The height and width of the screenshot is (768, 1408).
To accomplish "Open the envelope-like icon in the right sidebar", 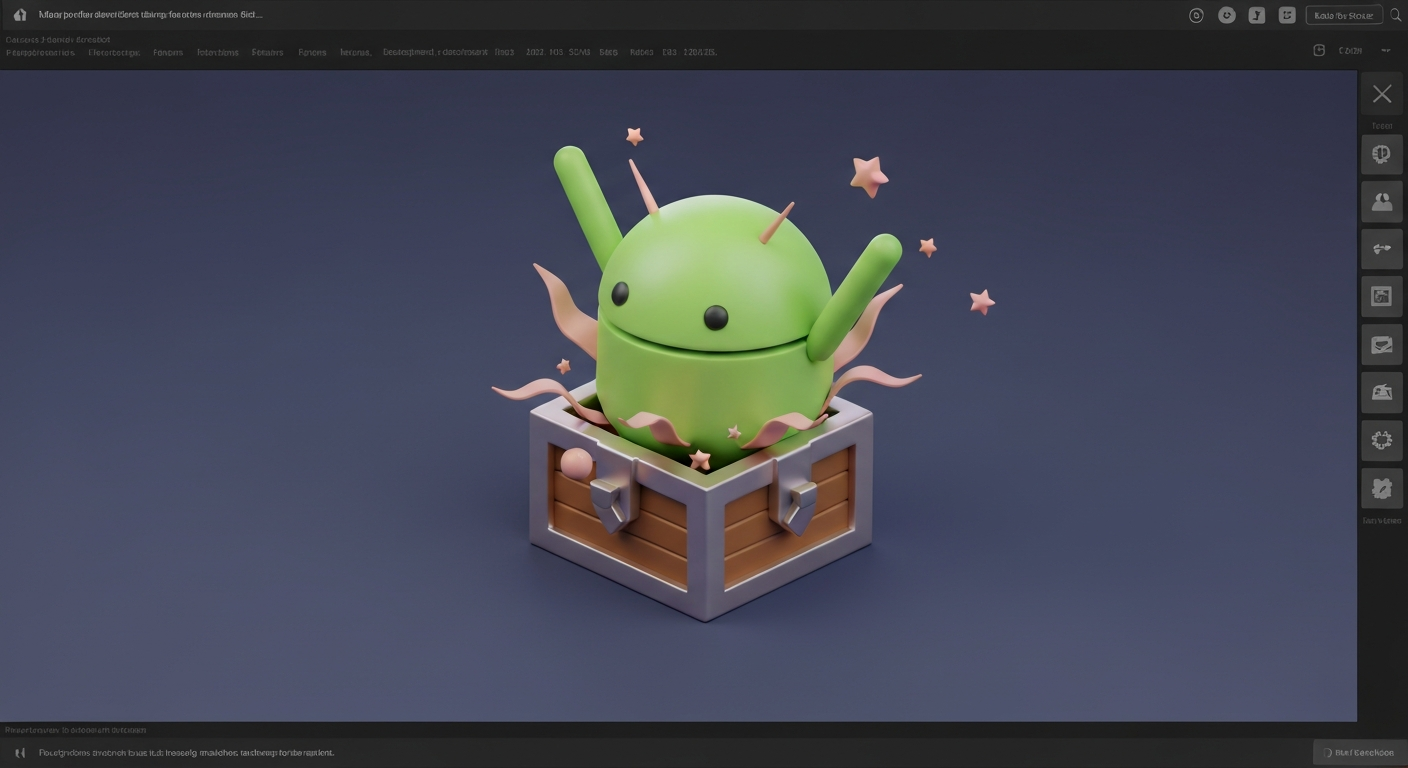I will point(1381,345).
